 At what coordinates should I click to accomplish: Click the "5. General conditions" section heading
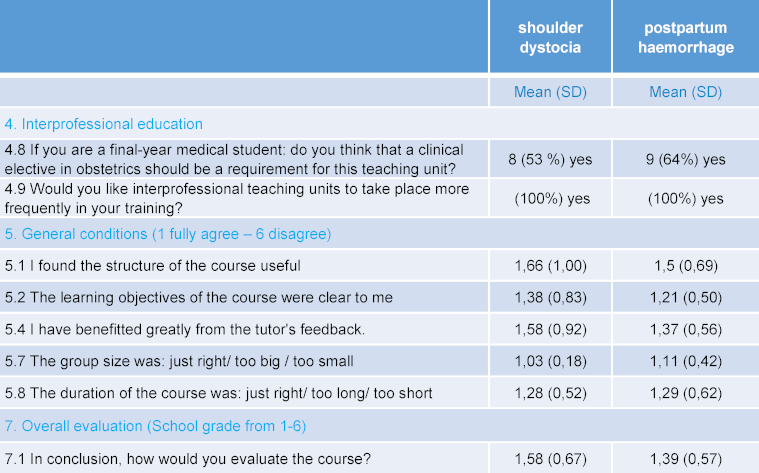pyautogui.click(x=167, y=234)
